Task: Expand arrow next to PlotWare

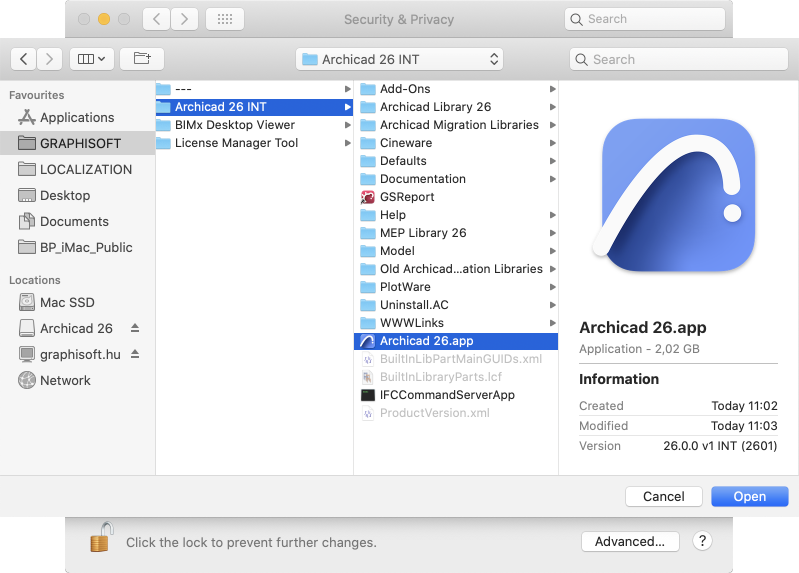Action: 552,287
